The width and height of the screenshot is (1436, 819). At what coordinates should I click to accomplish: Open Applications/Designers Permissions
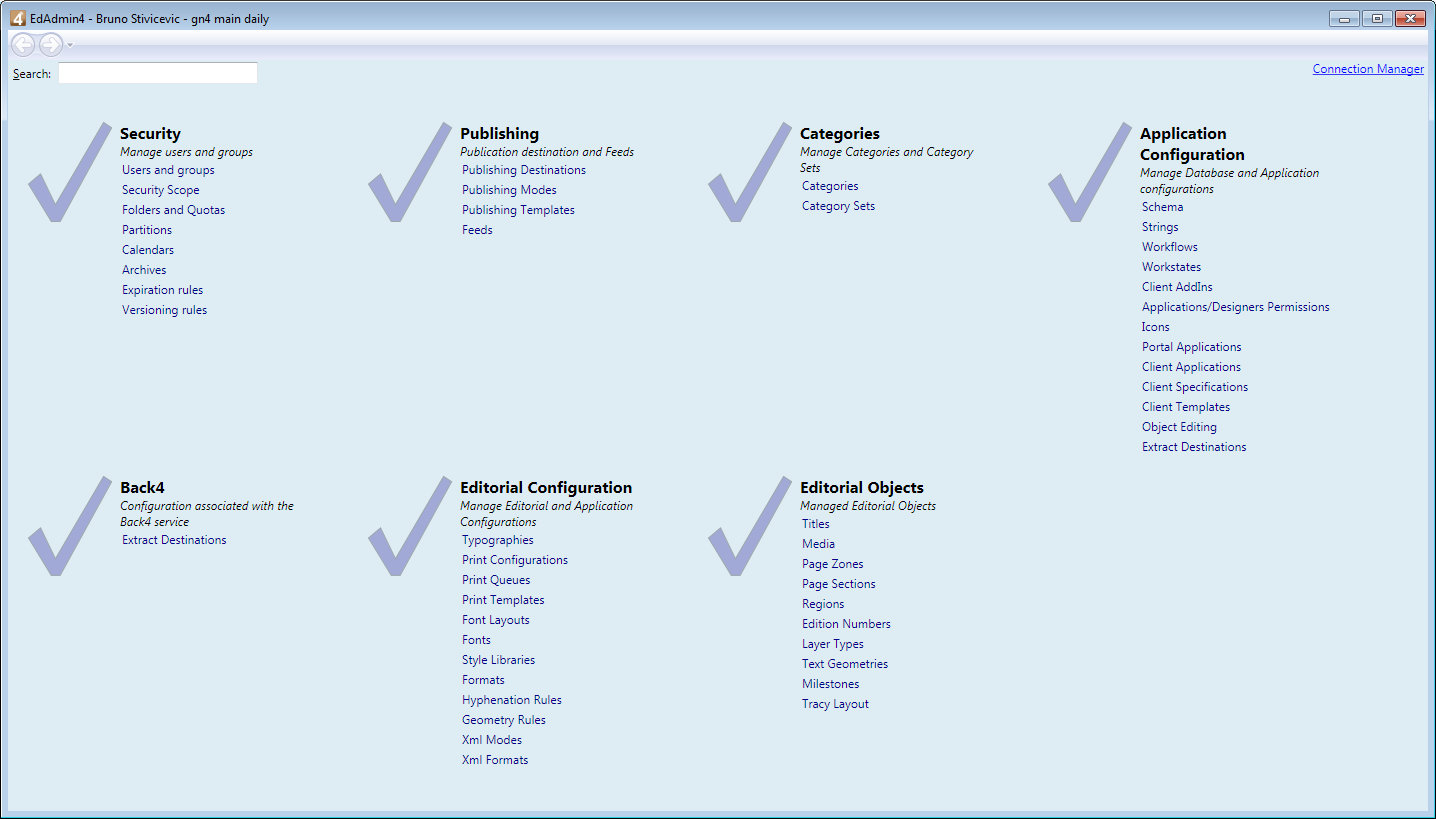[x=1236, y=307]
